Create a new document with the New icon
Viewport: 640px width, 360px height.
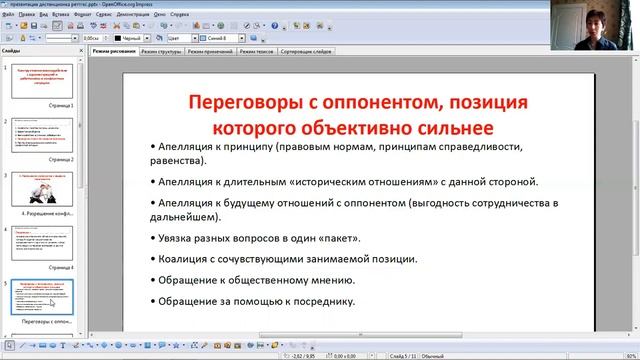[9, 26]
